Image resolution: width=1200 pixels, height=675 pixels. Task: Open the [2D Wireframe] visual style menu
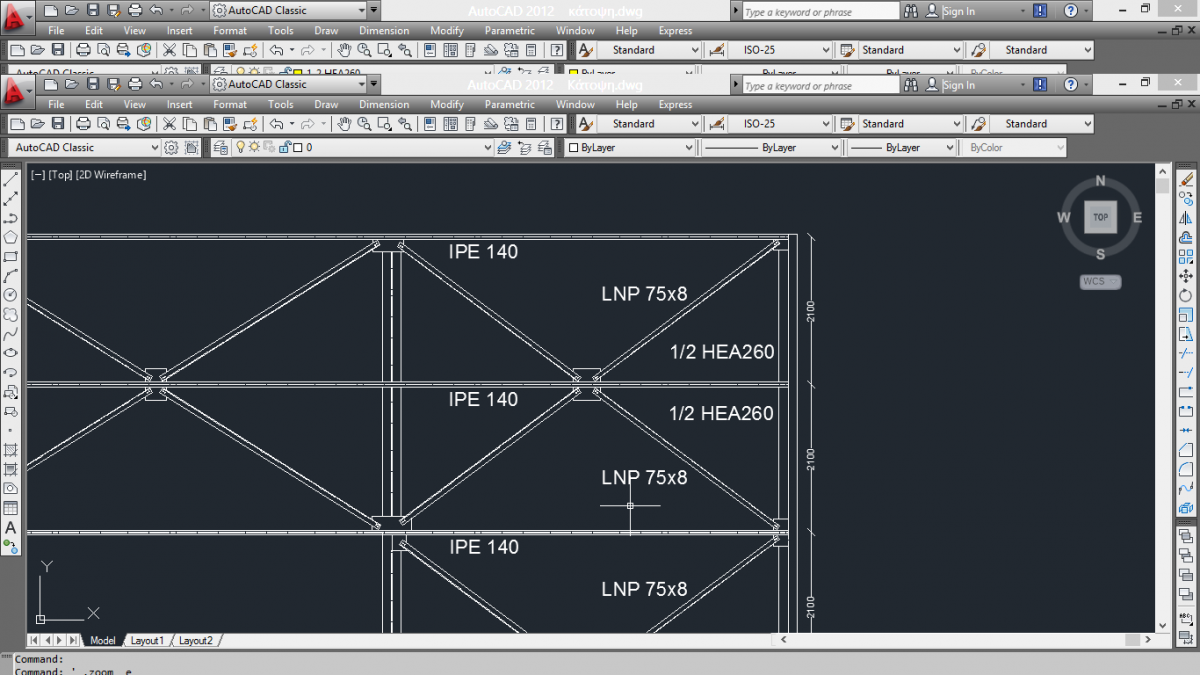[x=111, y=175]
